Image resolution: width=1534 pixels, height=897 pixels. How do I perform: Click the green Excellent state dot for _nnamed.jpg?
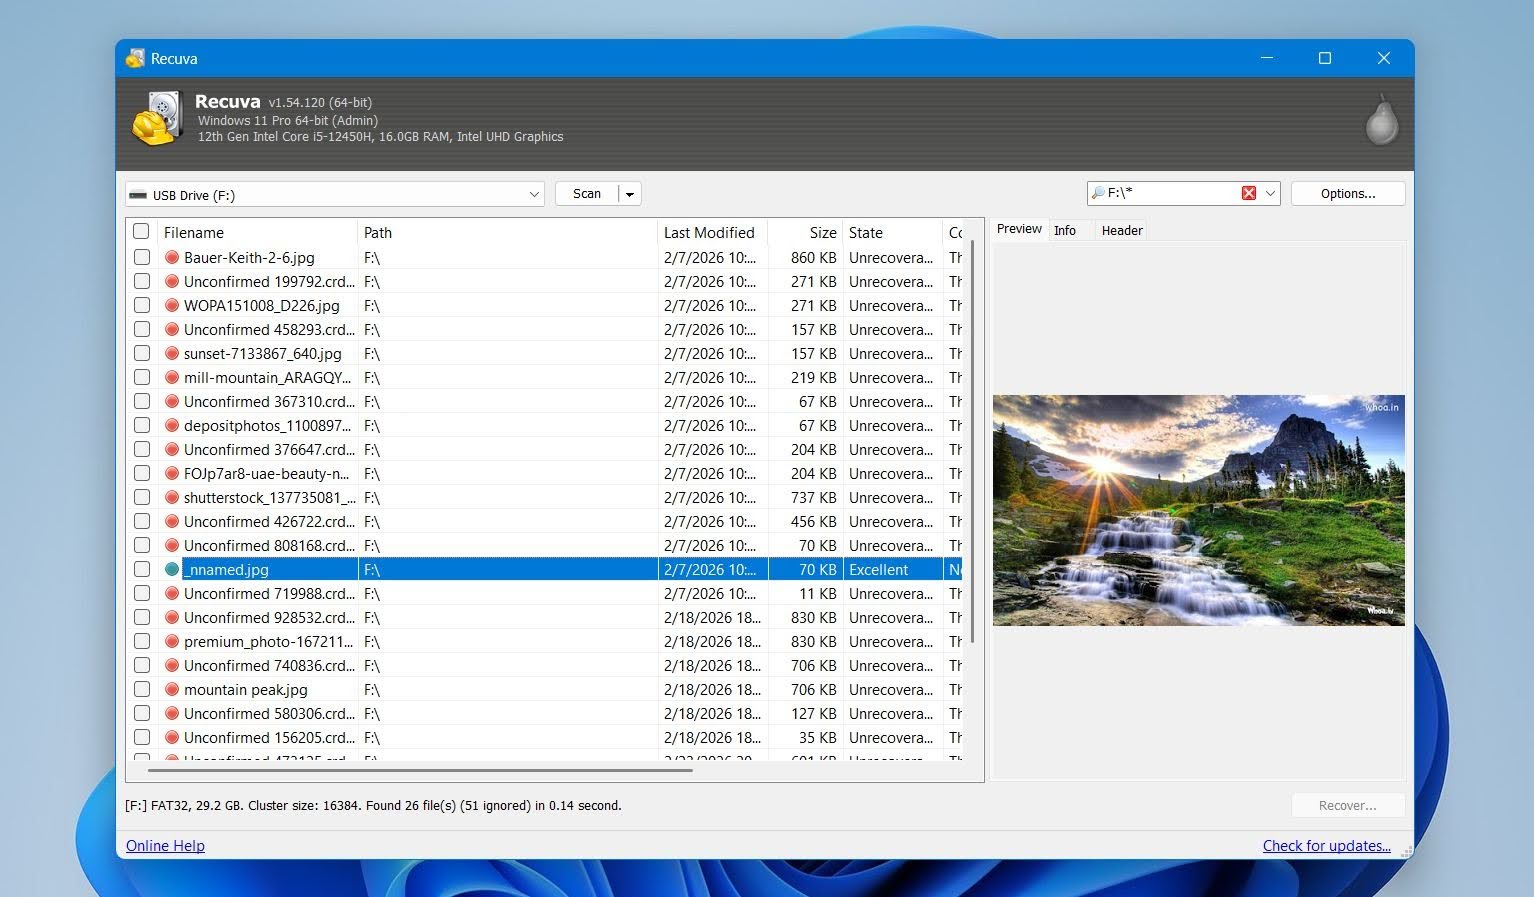(x=172, y=569)
